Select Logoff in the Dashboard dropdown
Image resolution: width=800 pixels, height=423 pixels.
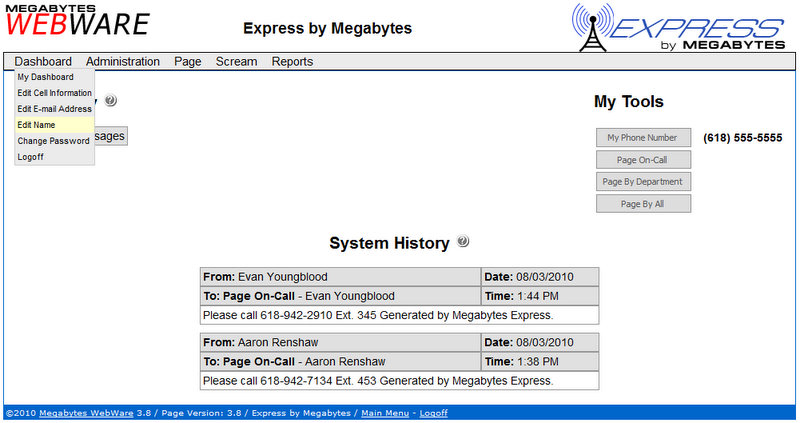30,157
